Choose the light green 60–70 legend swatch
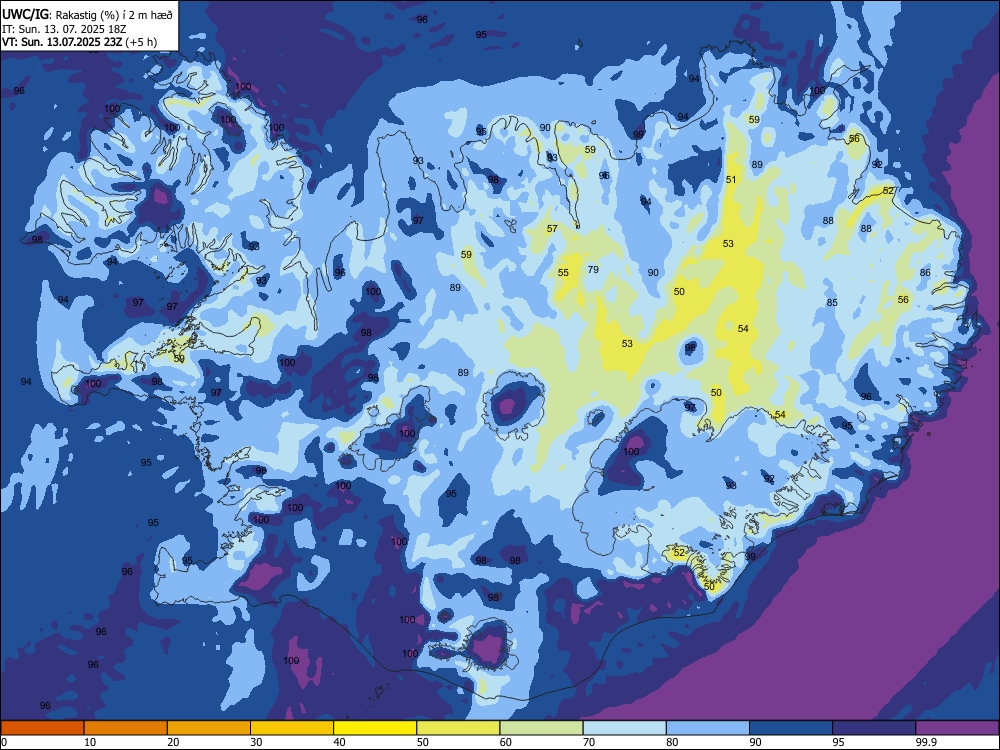 tap(541, 728)
